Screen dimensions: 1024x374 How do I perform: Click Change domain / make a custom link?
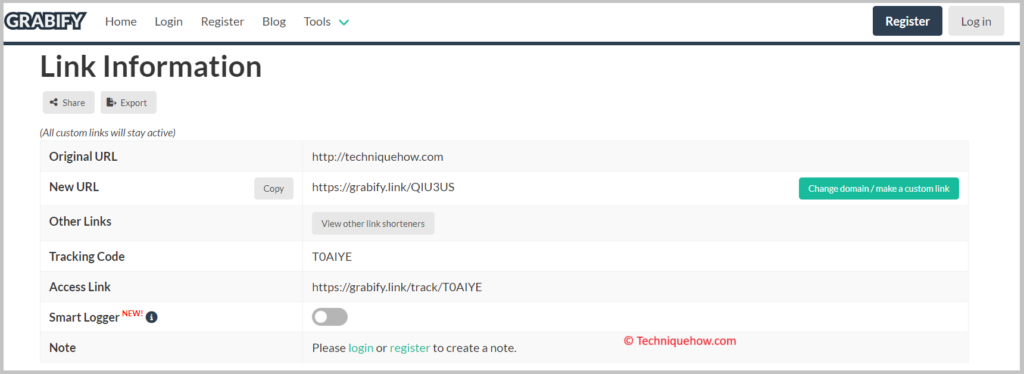878,189
